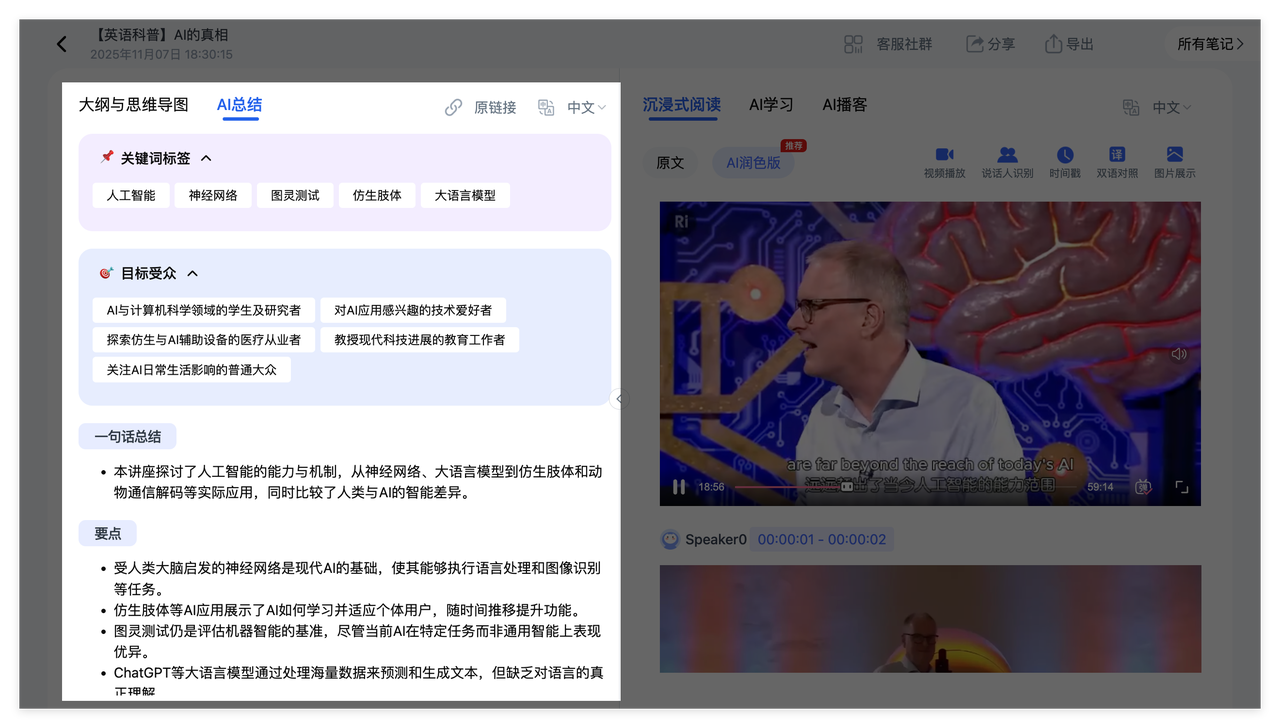Image resolution: width=1280 pixels, height=728 pixels.
Task: Switch to the 大纲与思维导图 tab
Action: (x=133, y=105)
